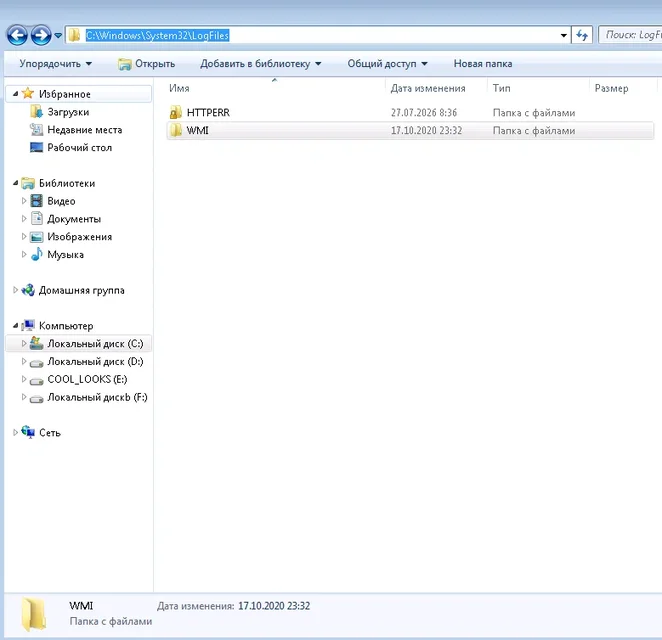Go back with the blue Back arrow
Screen dimensions: 662x640
coord(17,35)
